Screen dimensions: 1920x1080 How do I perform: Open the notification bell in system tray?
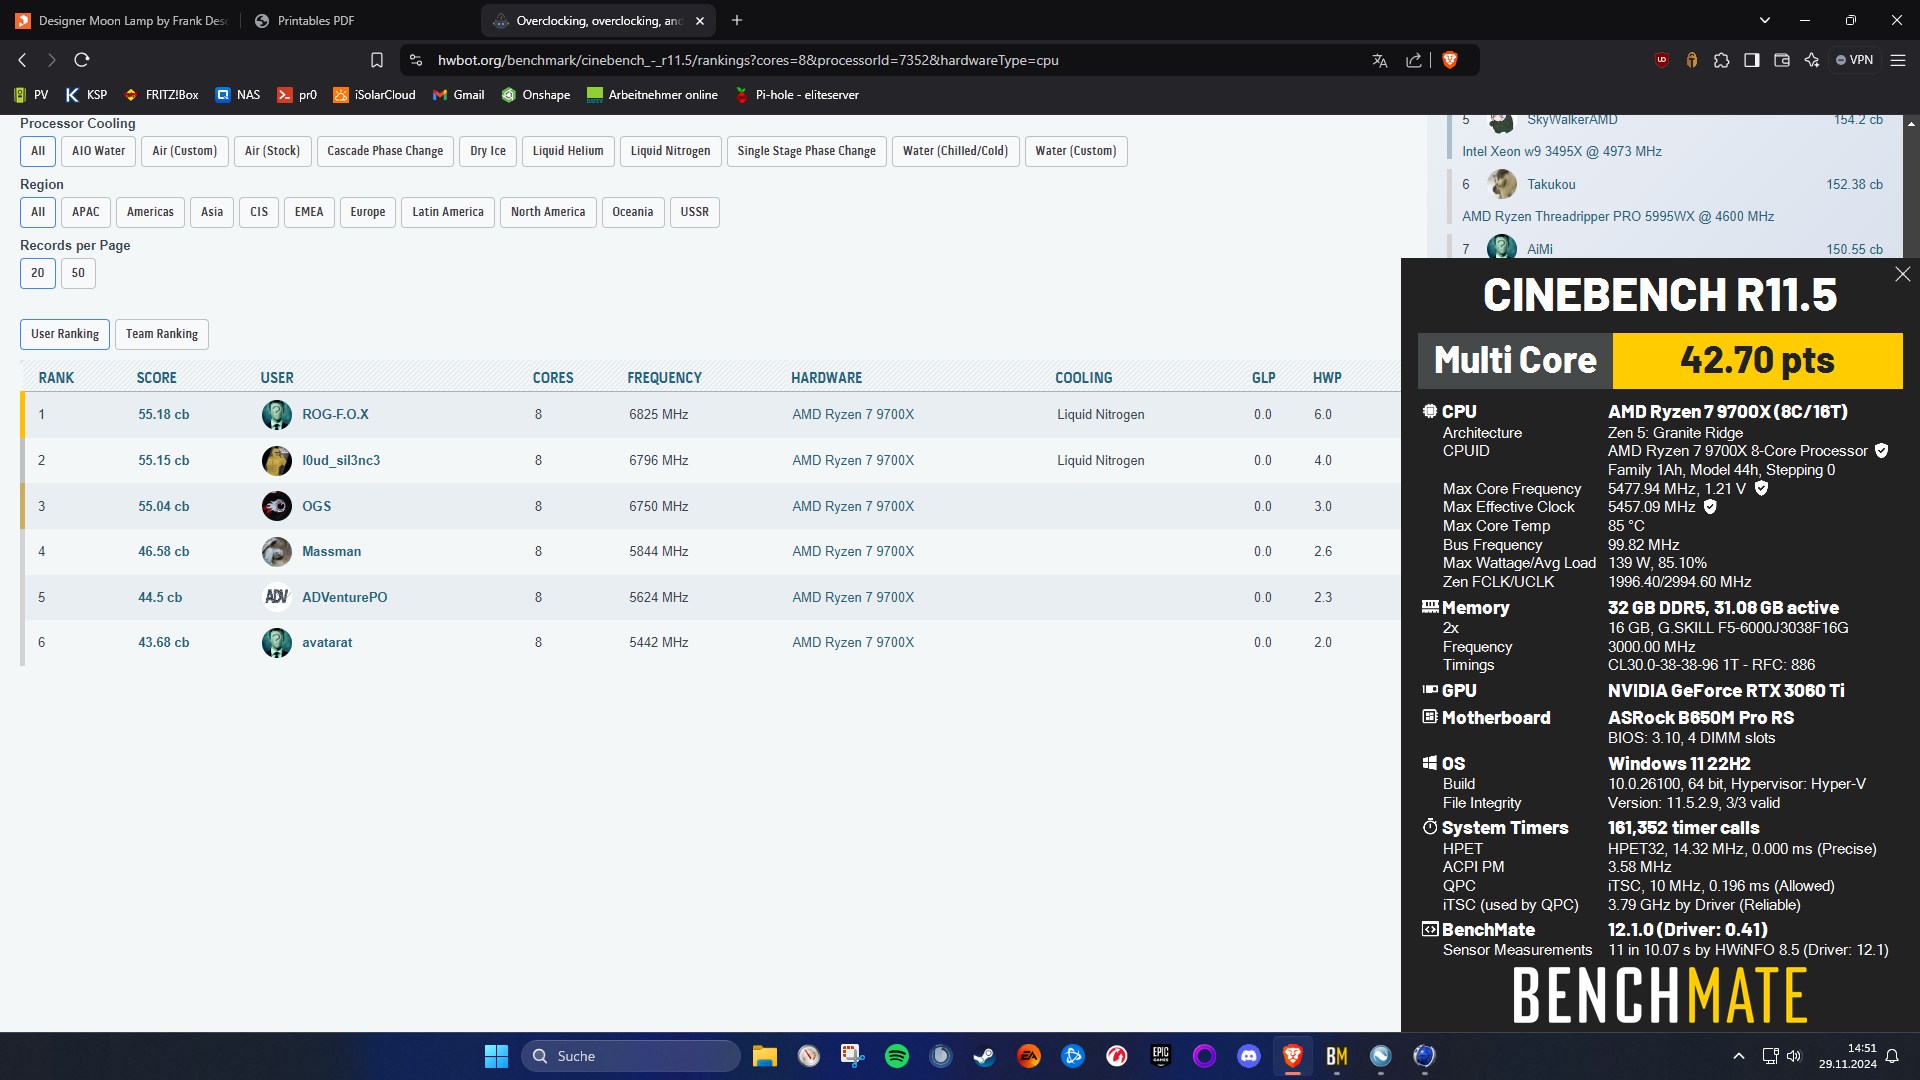pos(1892,1056)
